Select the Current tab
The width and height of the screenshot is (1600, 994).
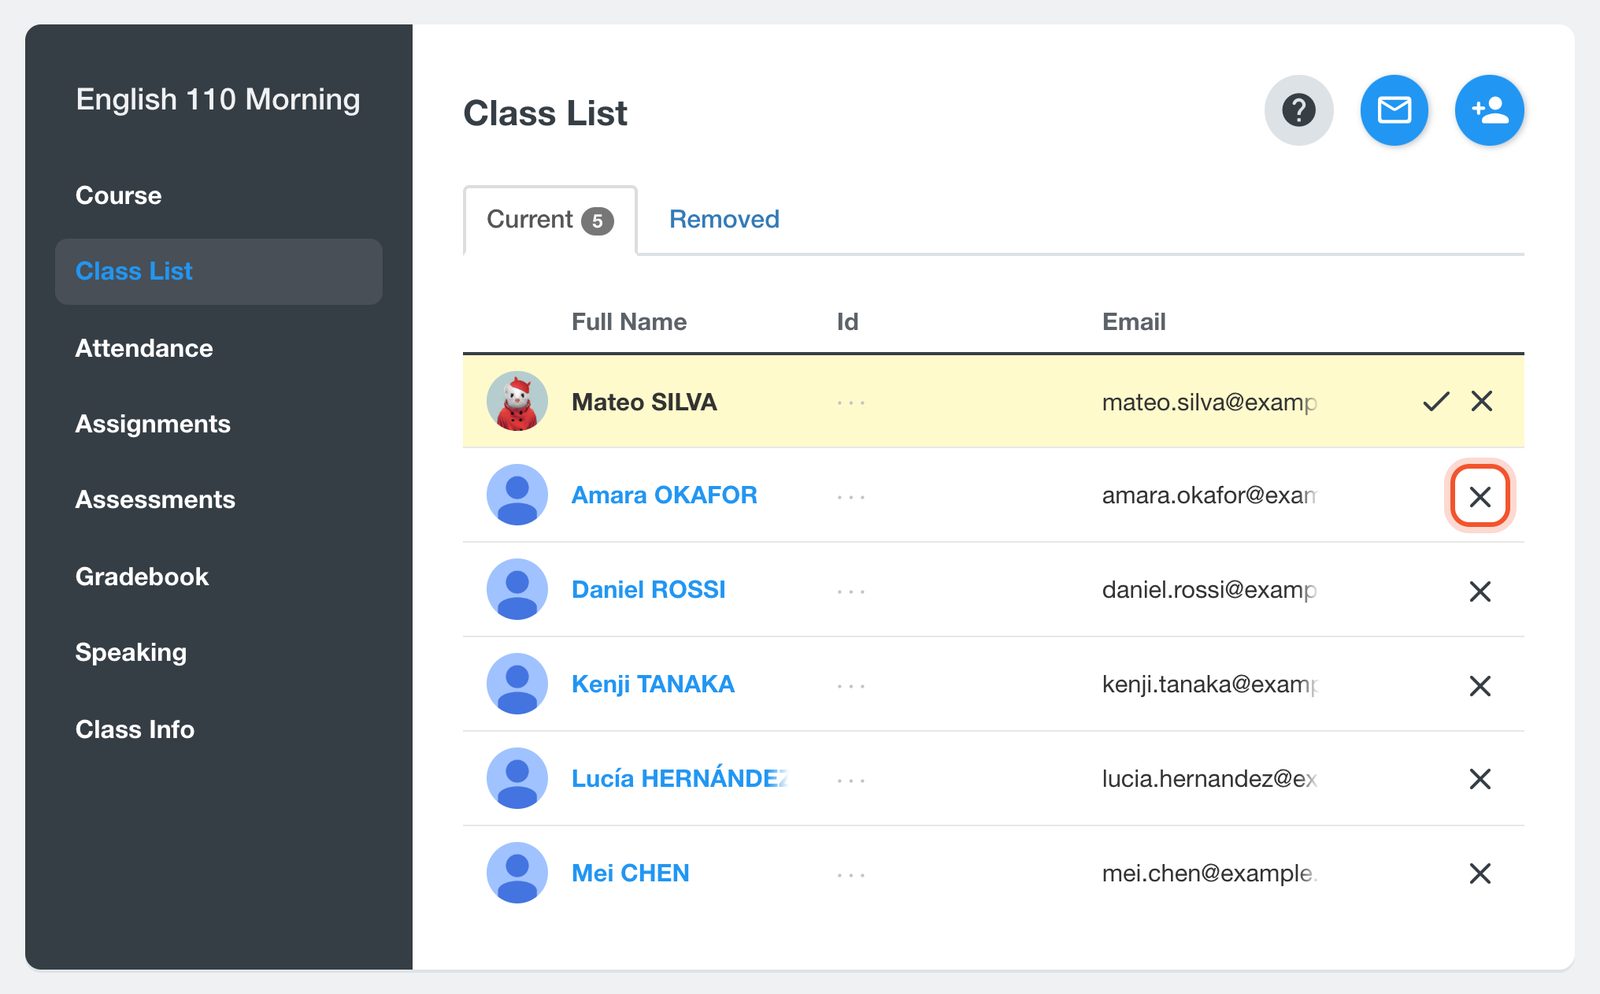point(550,220)
